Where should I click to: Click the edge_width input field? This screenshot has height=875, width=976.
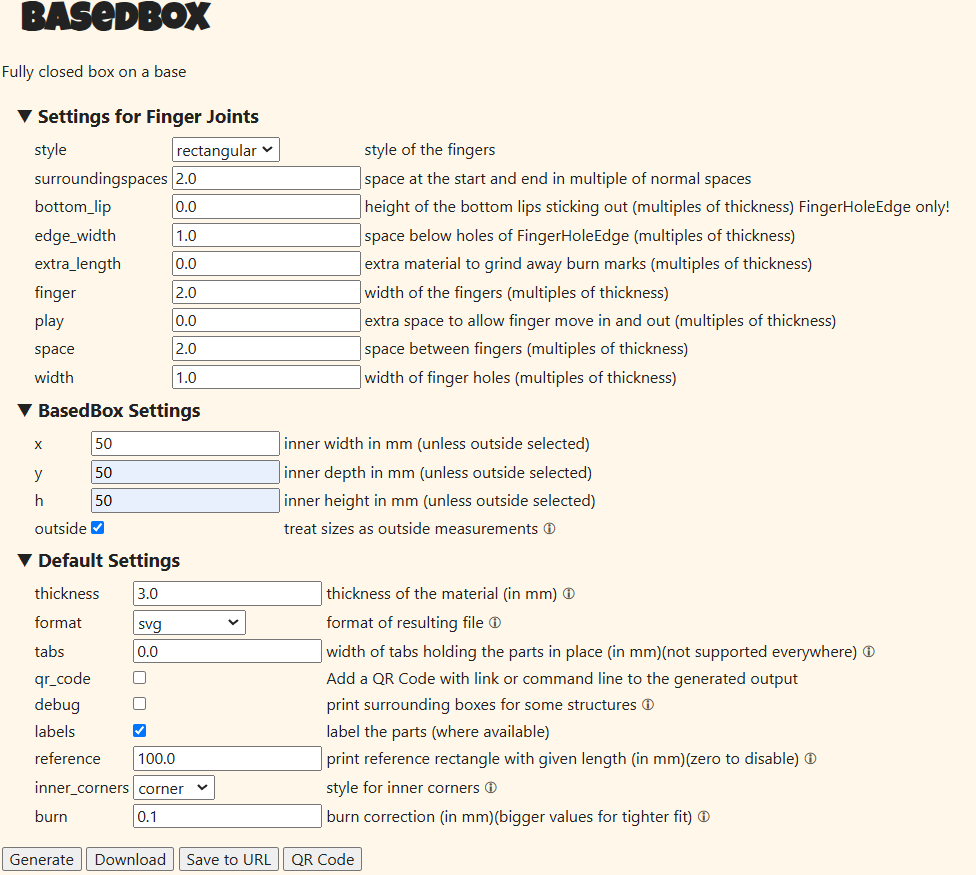point(266,236)
